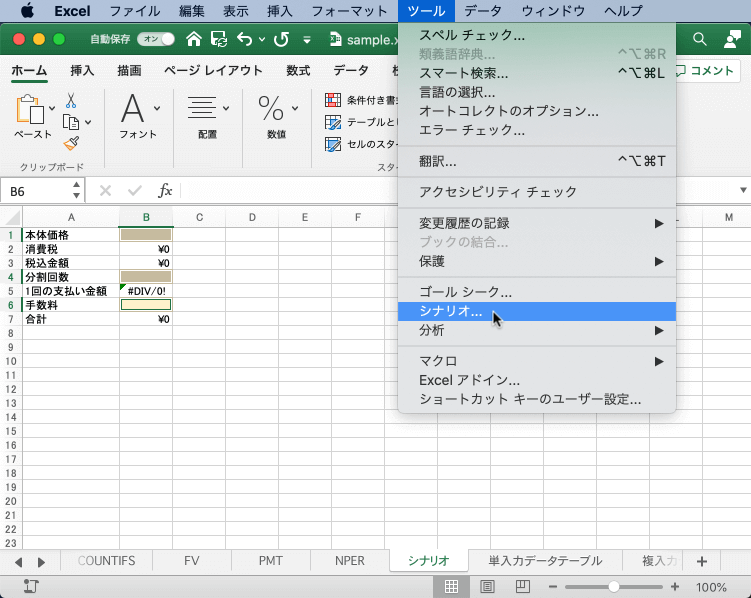Select cell B1 next to 本体価格

(x=146, y=235)
